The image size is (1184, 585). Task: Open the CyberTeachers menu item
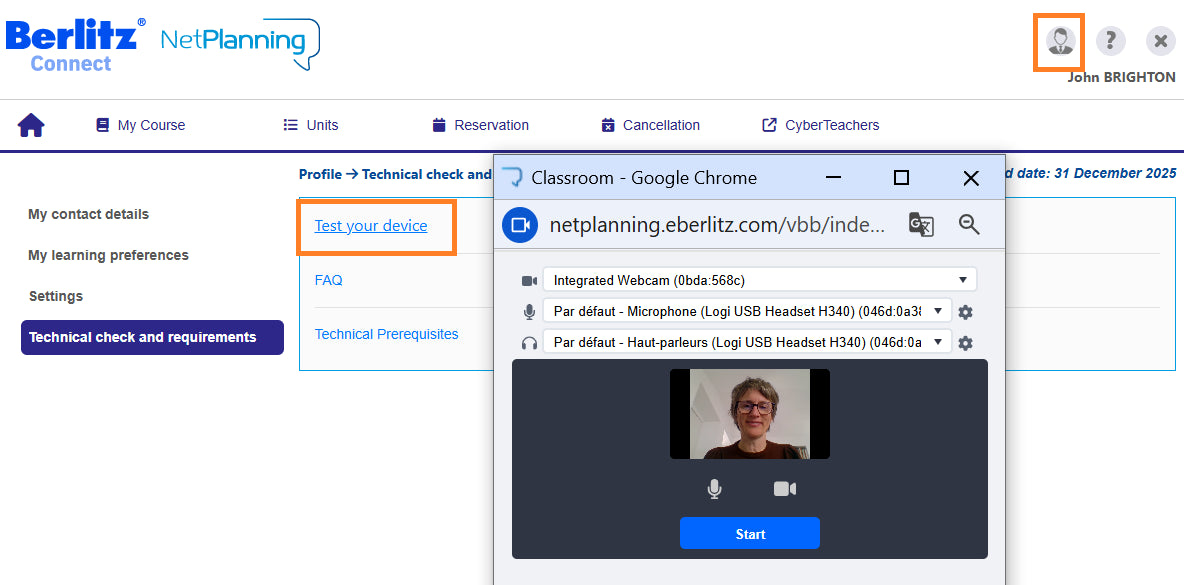[820, 125]
